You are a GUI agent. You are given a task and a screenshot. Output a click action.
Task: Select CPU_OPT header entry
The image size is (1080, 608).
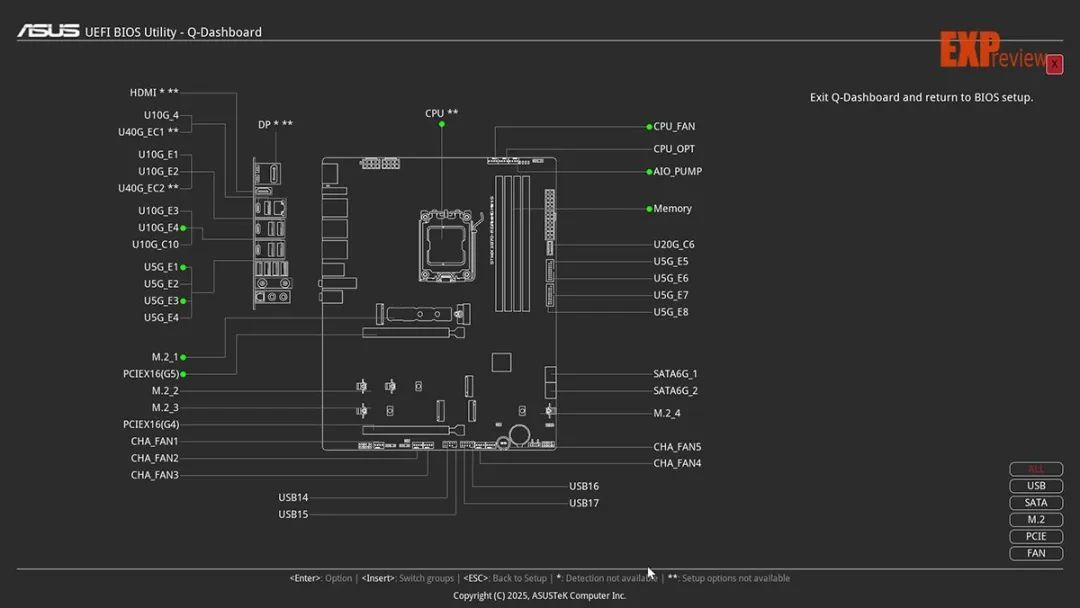tap(674, 149)
